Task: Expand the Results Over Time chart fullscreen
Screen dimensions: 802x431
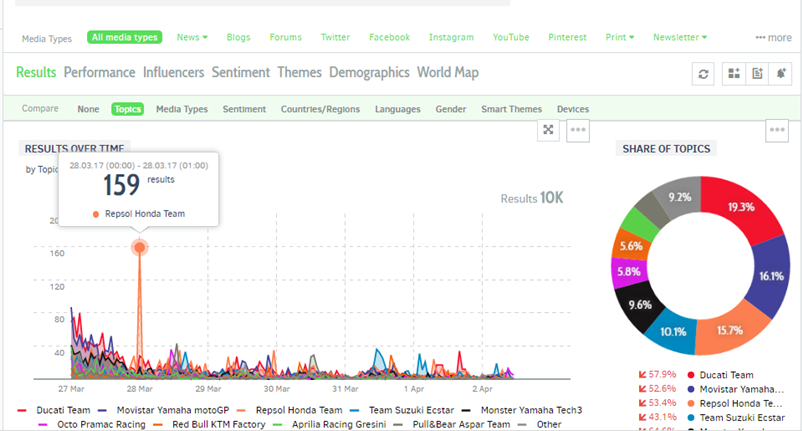Action: click(x=548, y=130)
